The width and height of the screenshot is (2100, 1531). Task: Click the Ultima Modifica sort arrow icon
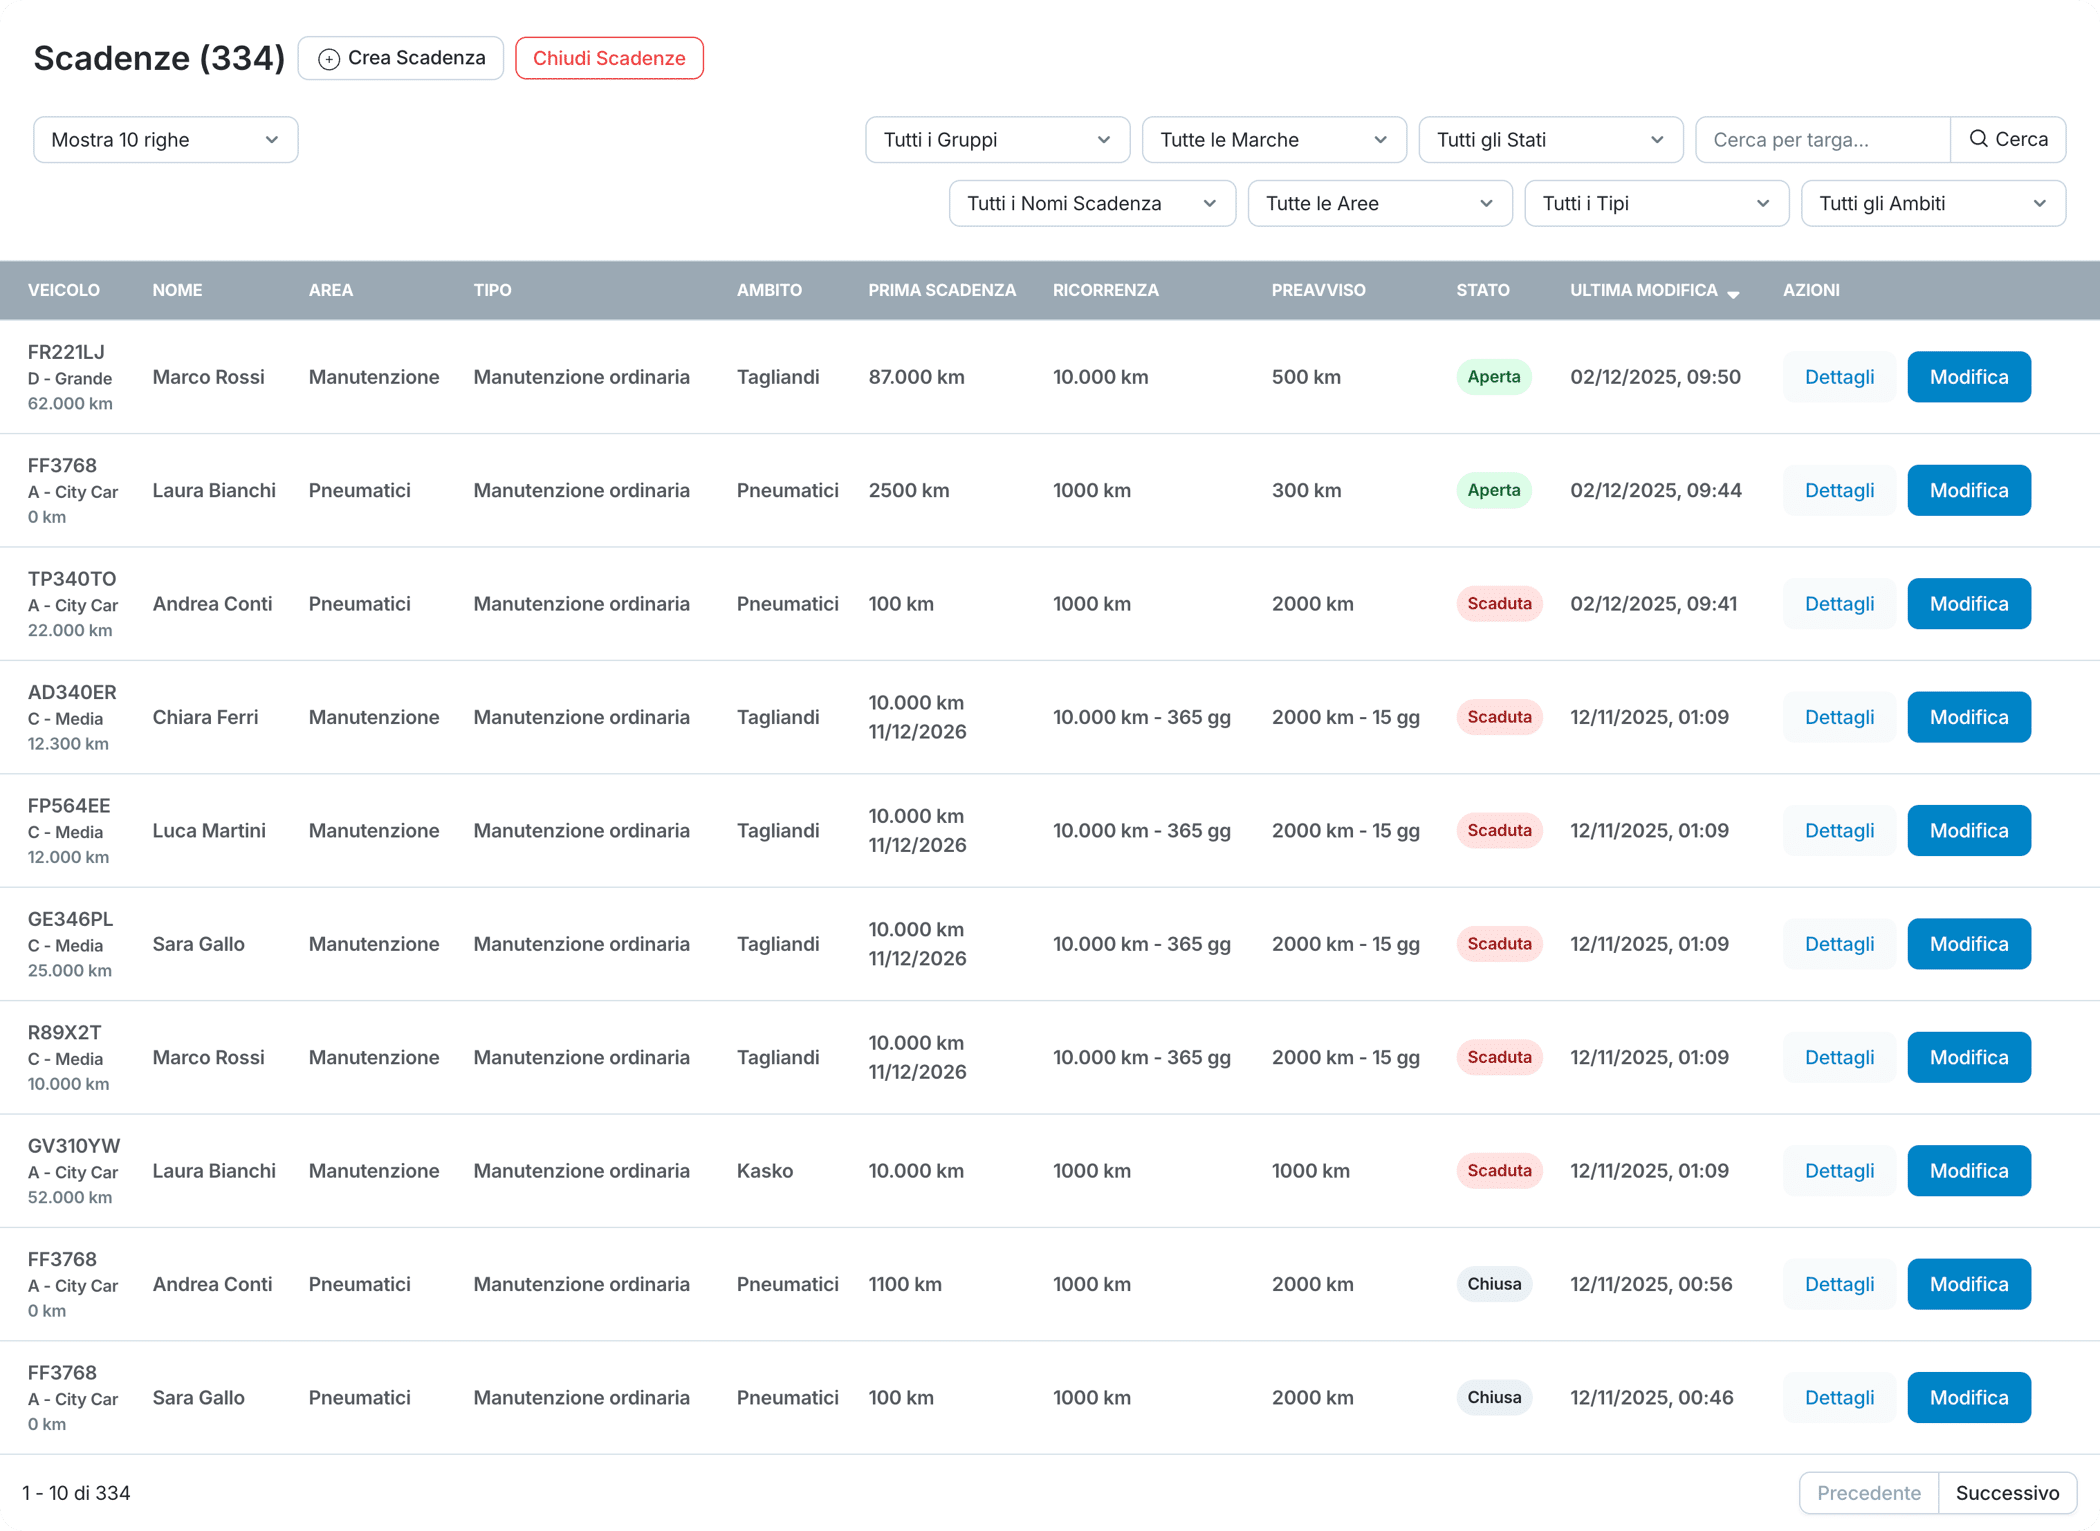[x=1733, y=293]
